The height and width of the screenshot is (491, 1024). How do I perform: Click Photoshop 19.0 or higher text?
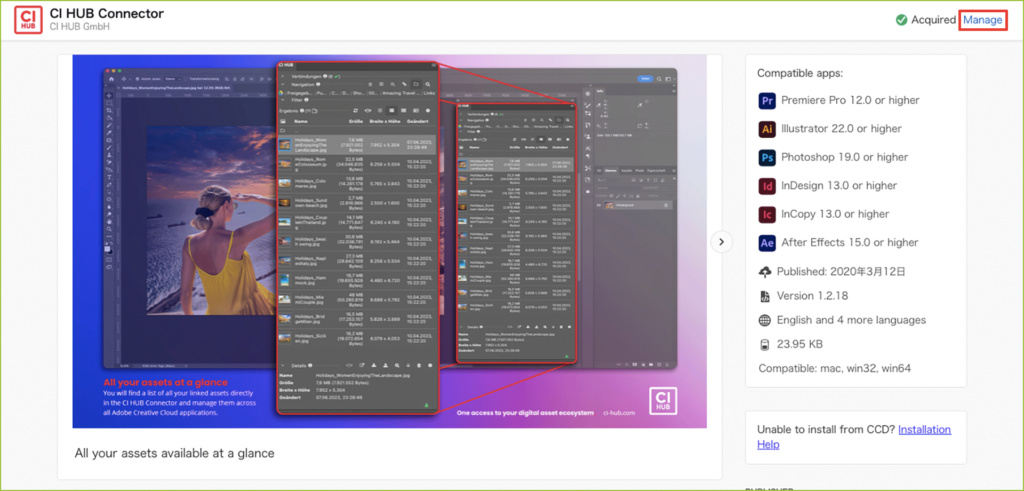844,157
